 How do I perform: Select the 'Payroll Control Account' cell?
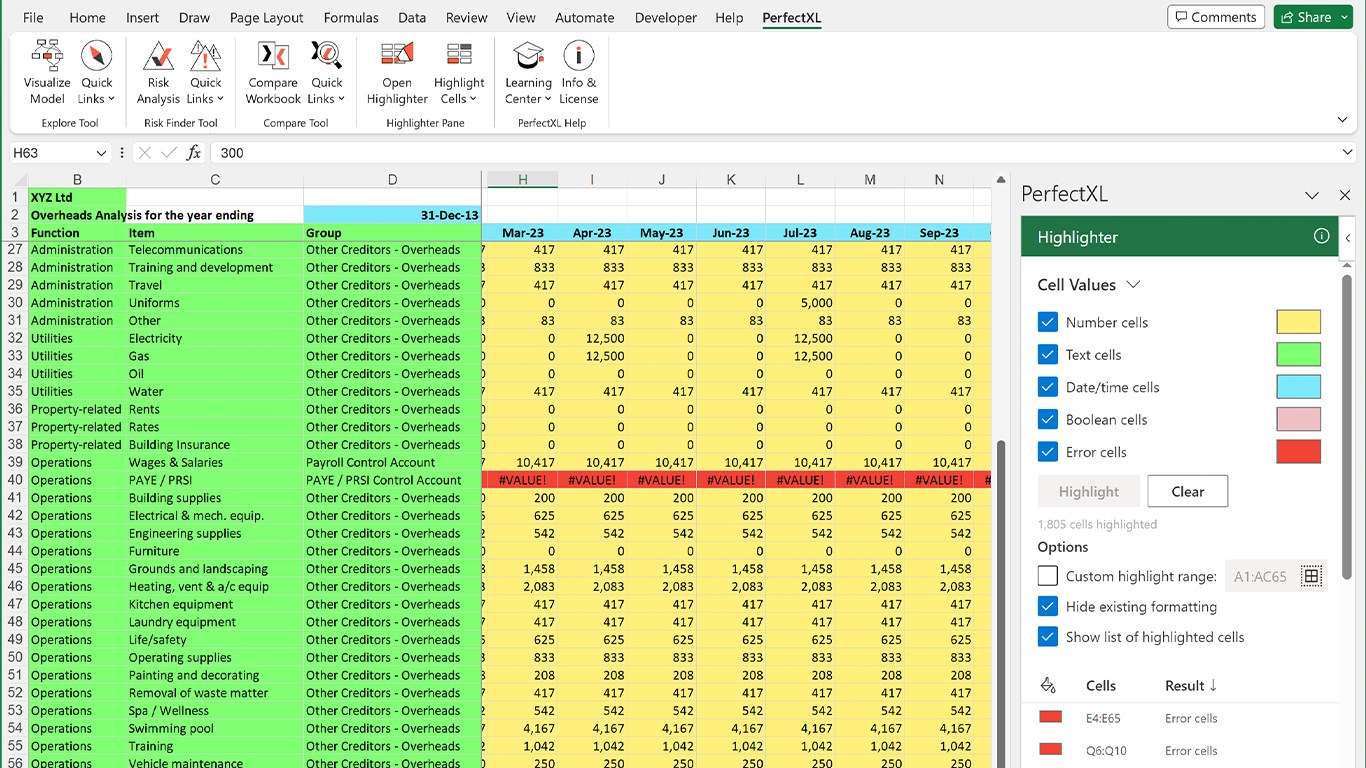(x=392, y=462)
